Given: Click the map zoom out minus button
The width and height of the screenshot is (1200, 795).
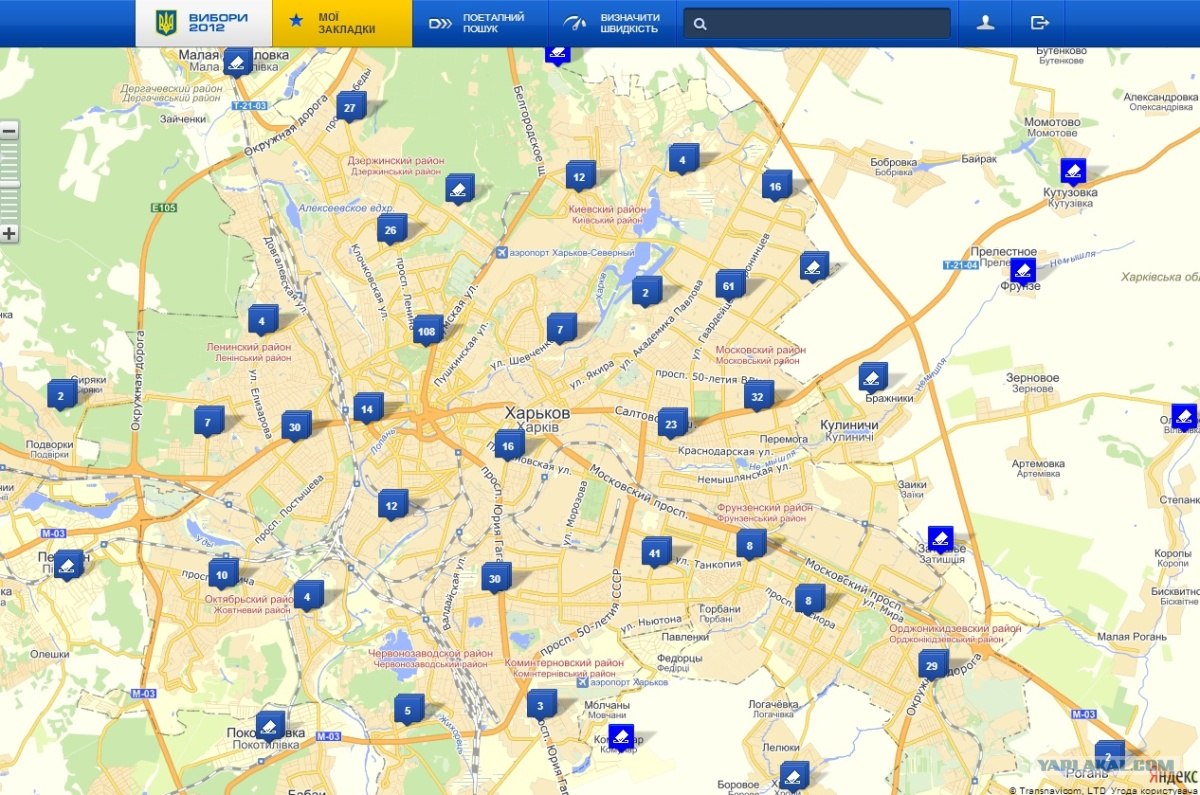Looking at the screenshot, I should tap(9, 131).
